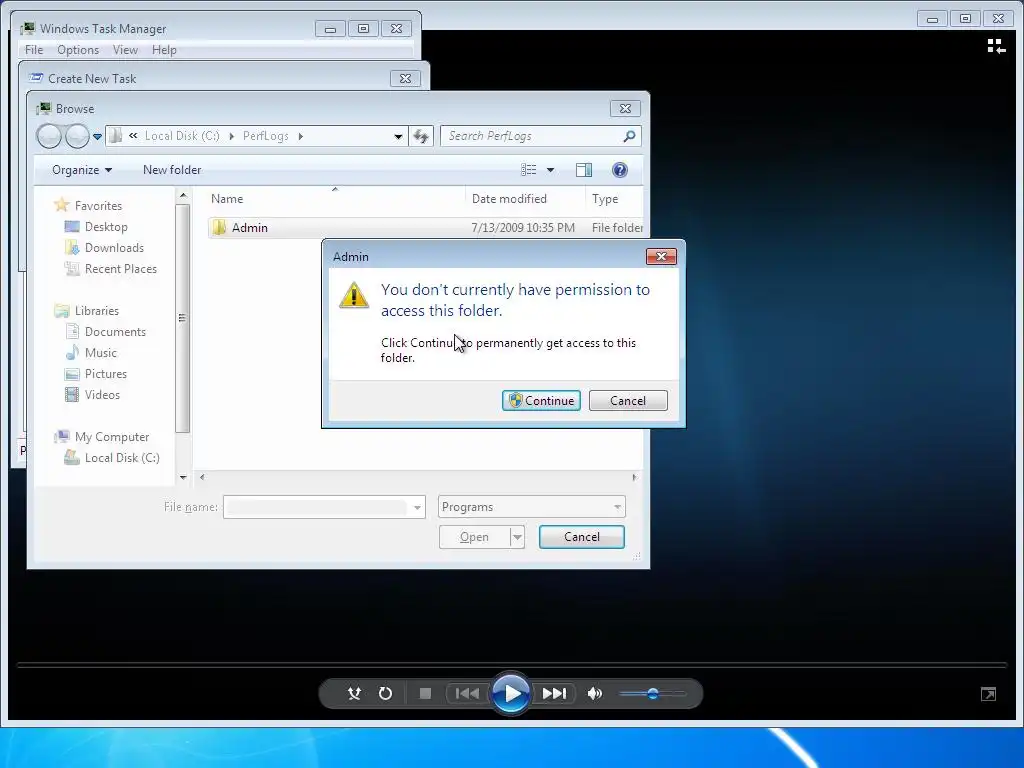Click the Search PerfLogs field
The height and width of the screenshot is (768, 1024).
[532, 136]
